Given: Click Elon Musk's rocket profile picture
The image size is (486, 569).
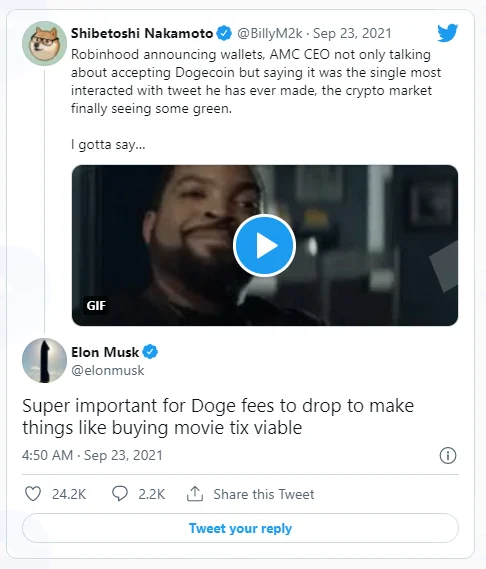Looking at the screenshot, I should click(x=44, y=360).
